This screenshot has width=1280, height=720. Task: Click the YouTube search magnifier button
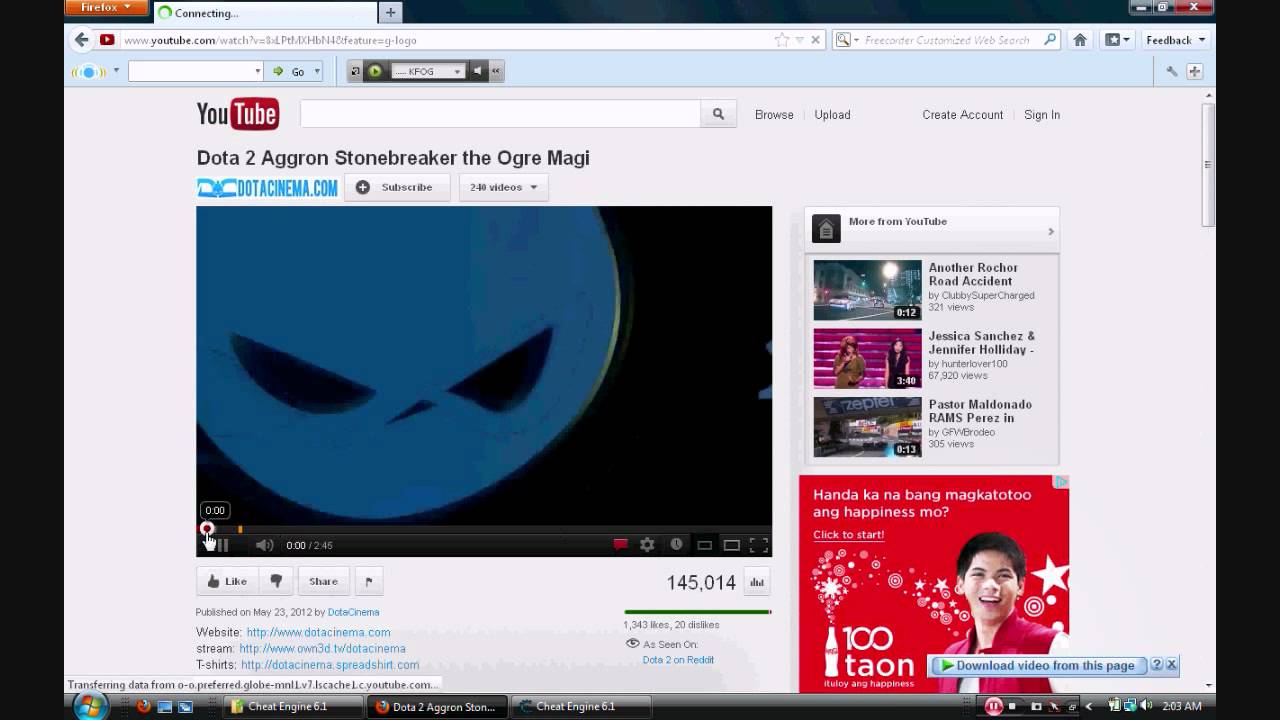[x=718, y=115]
